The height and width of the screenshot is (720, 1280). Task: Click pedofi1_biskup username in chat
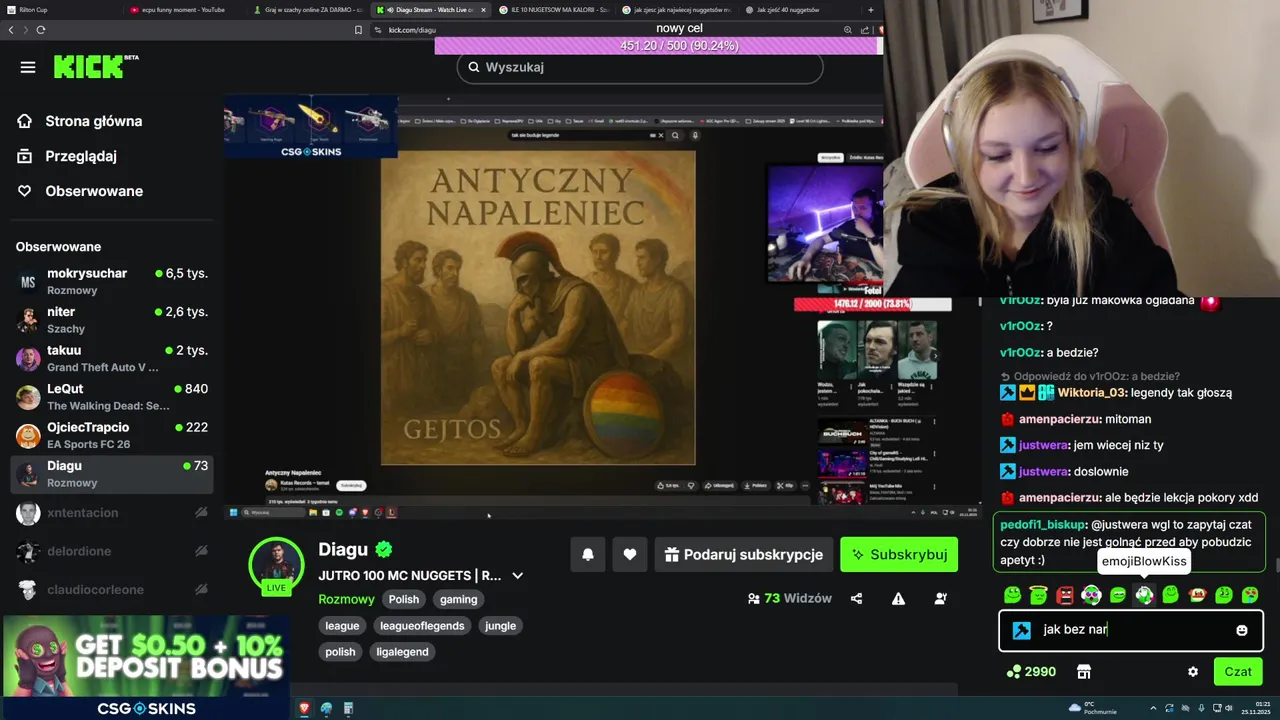(1043, 524)
